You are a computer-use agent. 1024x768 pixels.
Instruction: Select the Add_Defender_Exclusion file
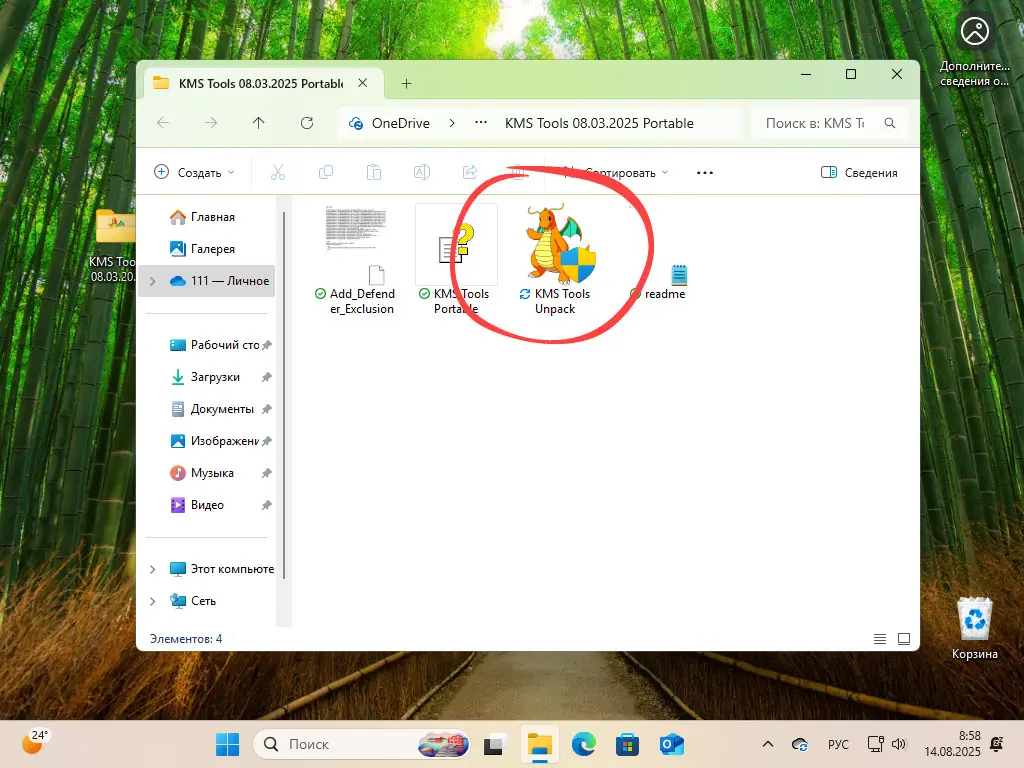[356, 250]
